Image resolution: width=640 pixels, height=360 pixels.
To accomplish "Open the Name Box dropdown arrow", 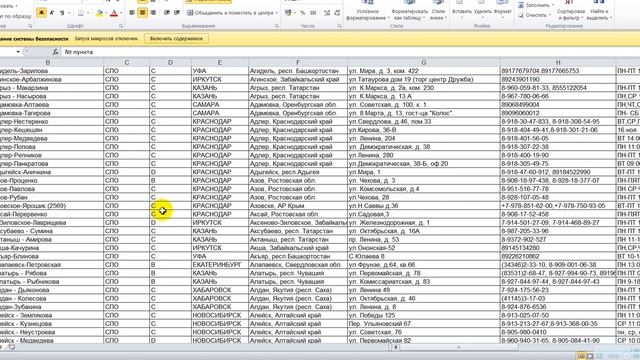I will click(x=18, y=52).
